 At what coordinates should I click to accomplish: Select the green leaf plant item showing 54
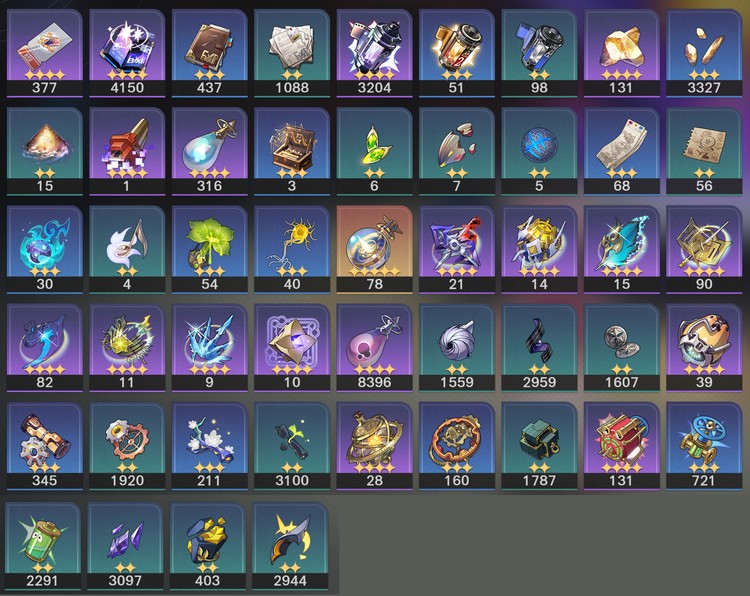pos(210,249)
